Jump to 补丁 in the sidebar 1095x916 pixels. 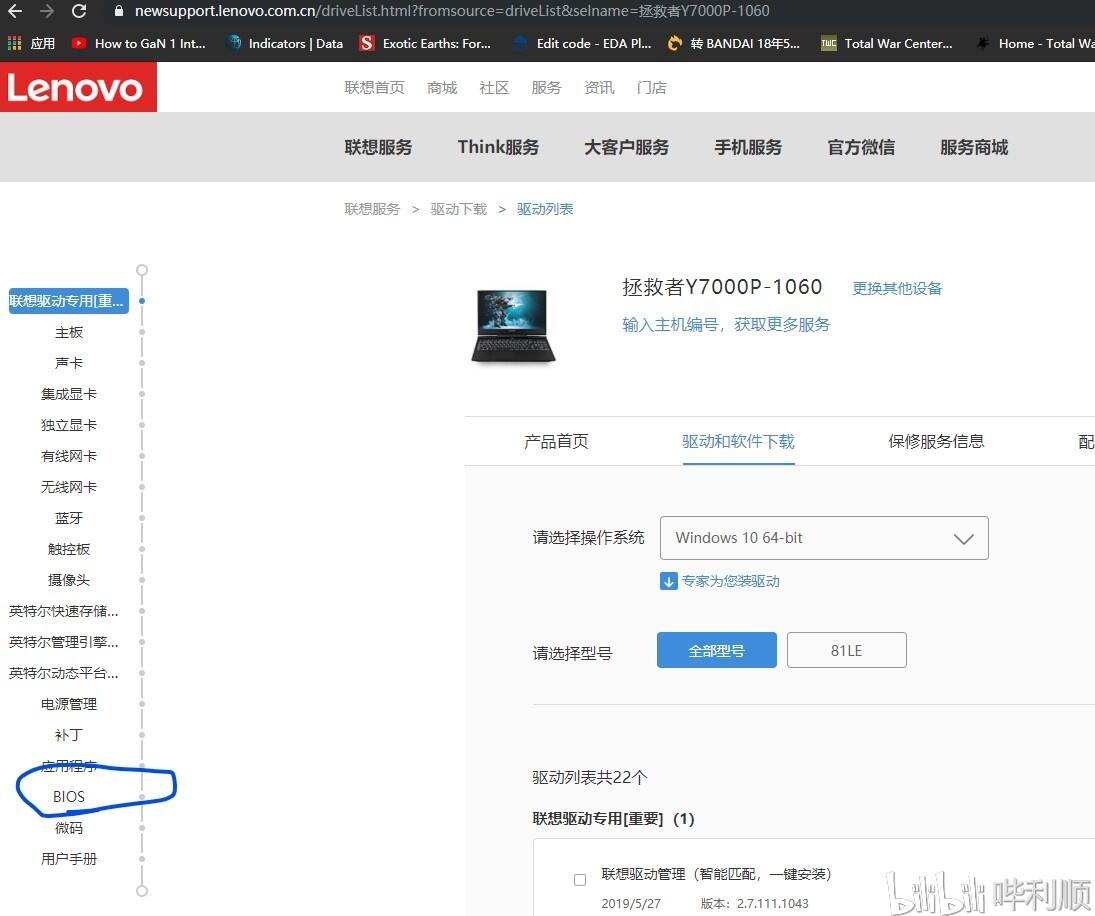point(69,734)
